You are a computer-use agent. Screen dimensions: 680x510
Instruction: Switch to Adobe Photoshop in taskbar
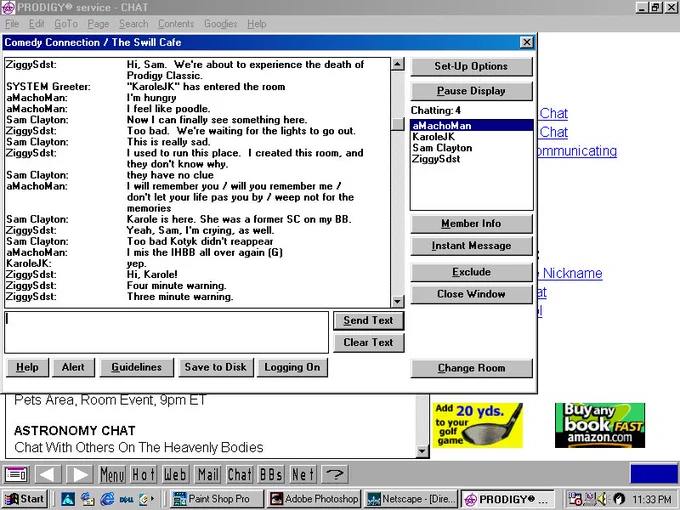tap(314, 499)
